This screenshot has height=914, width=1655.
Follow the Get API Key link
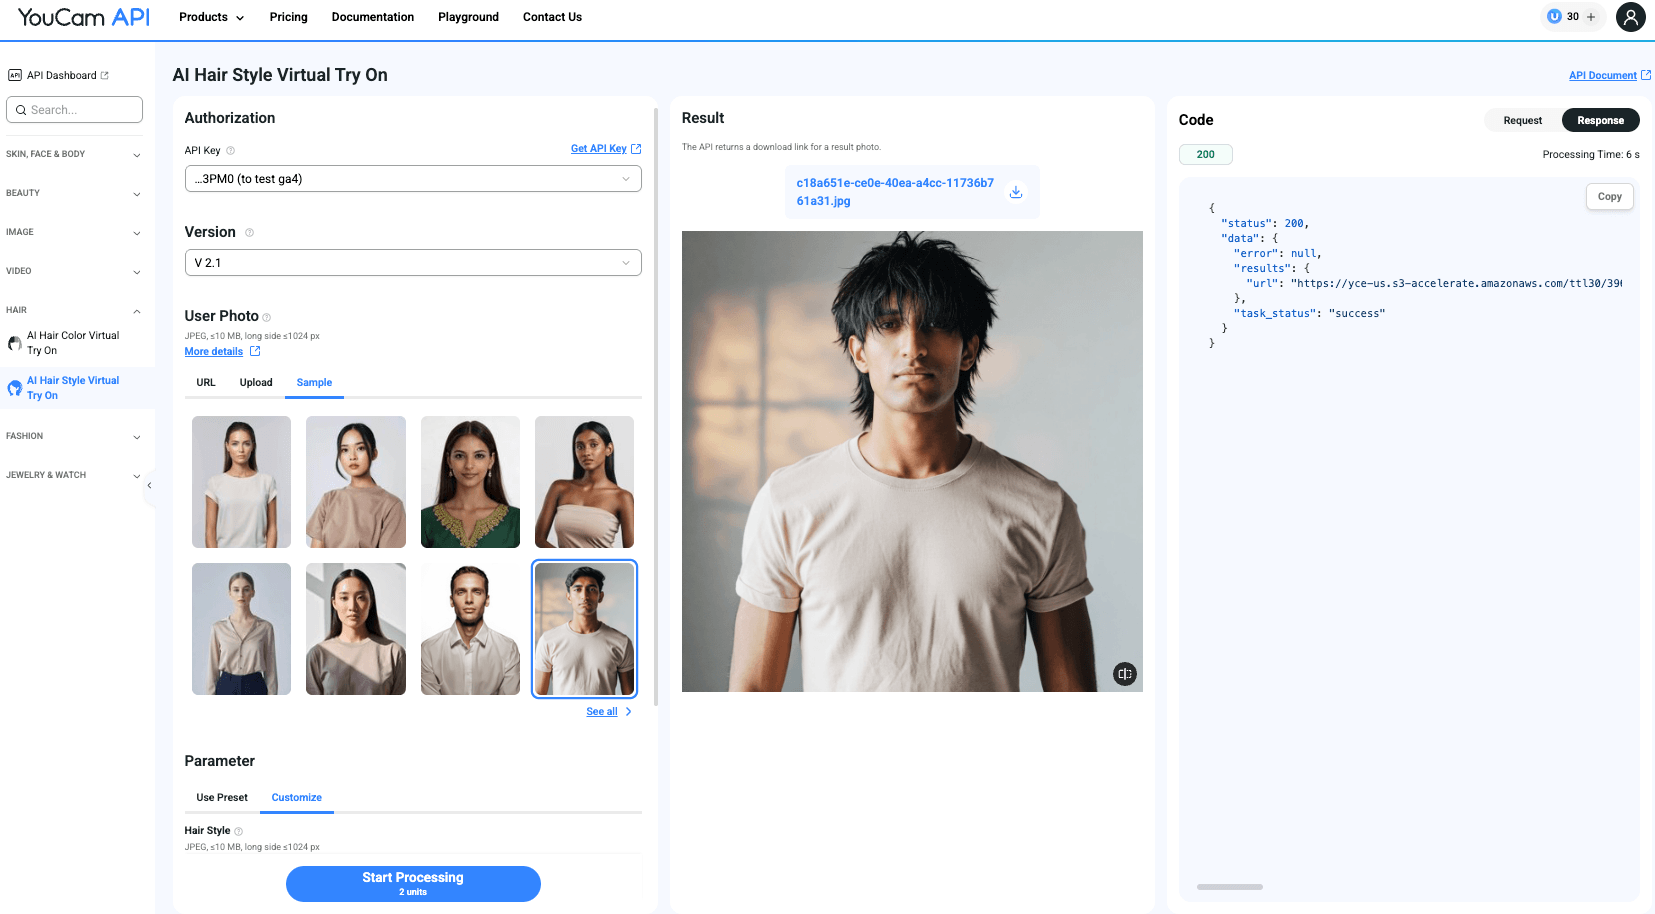tap(598, 149)
